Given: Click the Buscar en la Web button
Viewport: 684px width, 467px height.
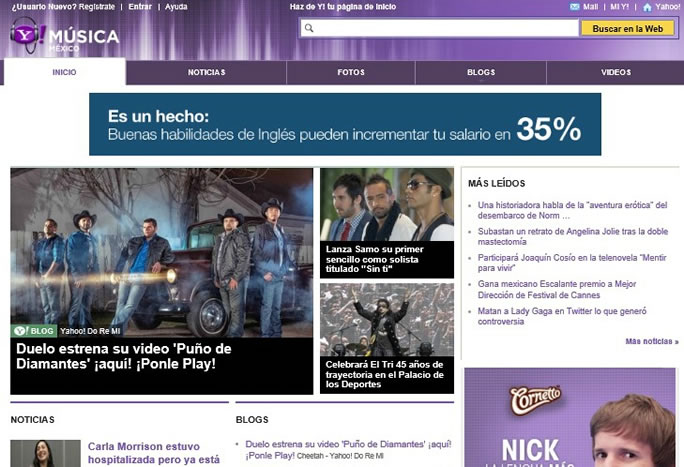Looking at the screenshot, I should click(x=627, y=29).
